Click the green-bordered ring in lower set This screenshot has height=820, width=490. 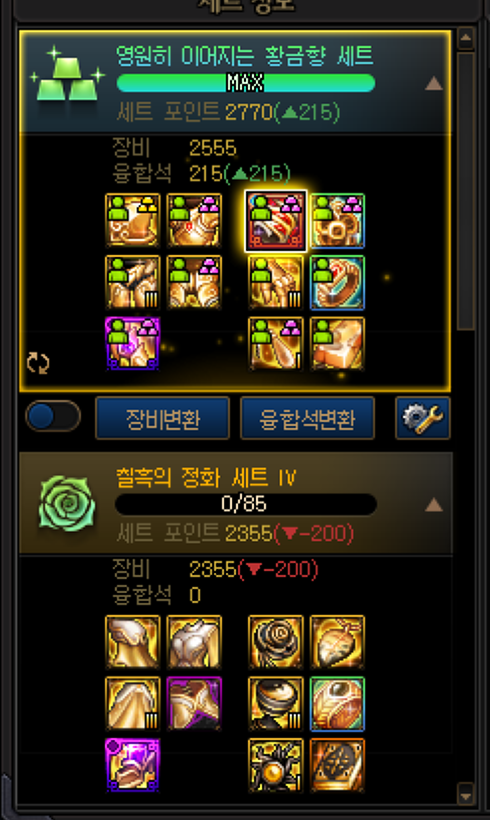(x=337, y=703)
